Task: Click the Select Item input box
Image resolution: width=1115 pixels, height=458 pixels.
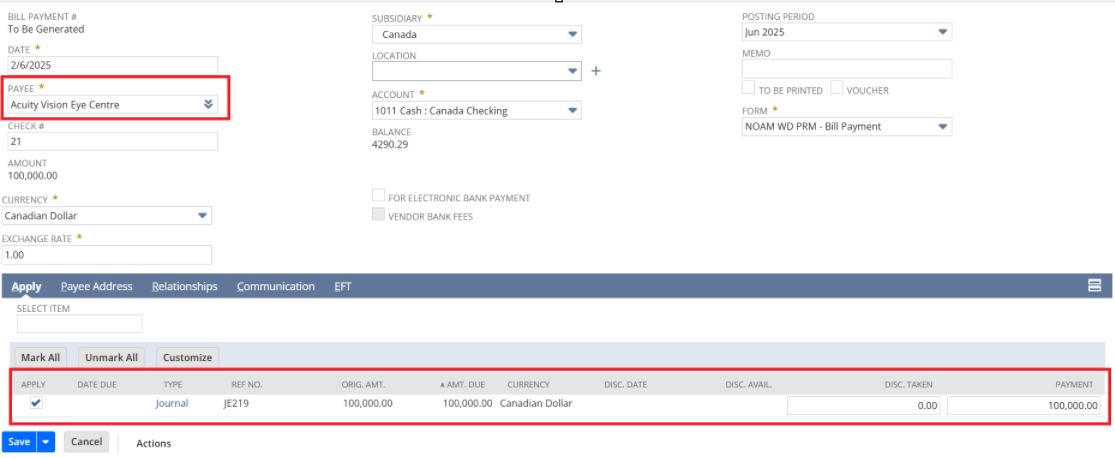Action: tap(80, 324)
